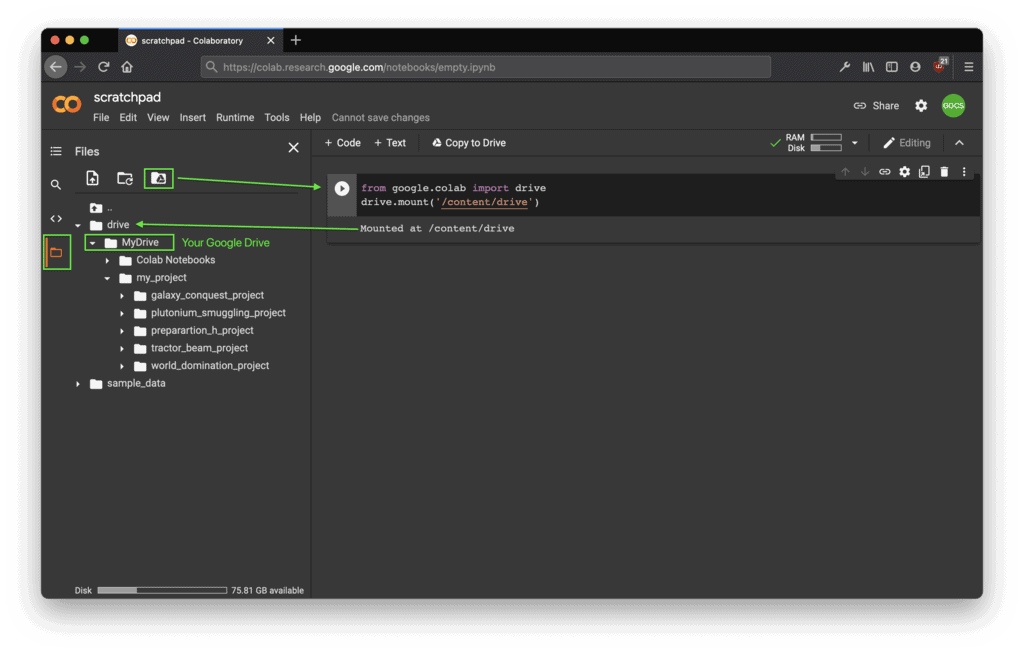Select the Files folder sidebar icon
Image resolution: width=1024 pixels, height=653 pixels.
pyautogui.click(x=57, y=253)
